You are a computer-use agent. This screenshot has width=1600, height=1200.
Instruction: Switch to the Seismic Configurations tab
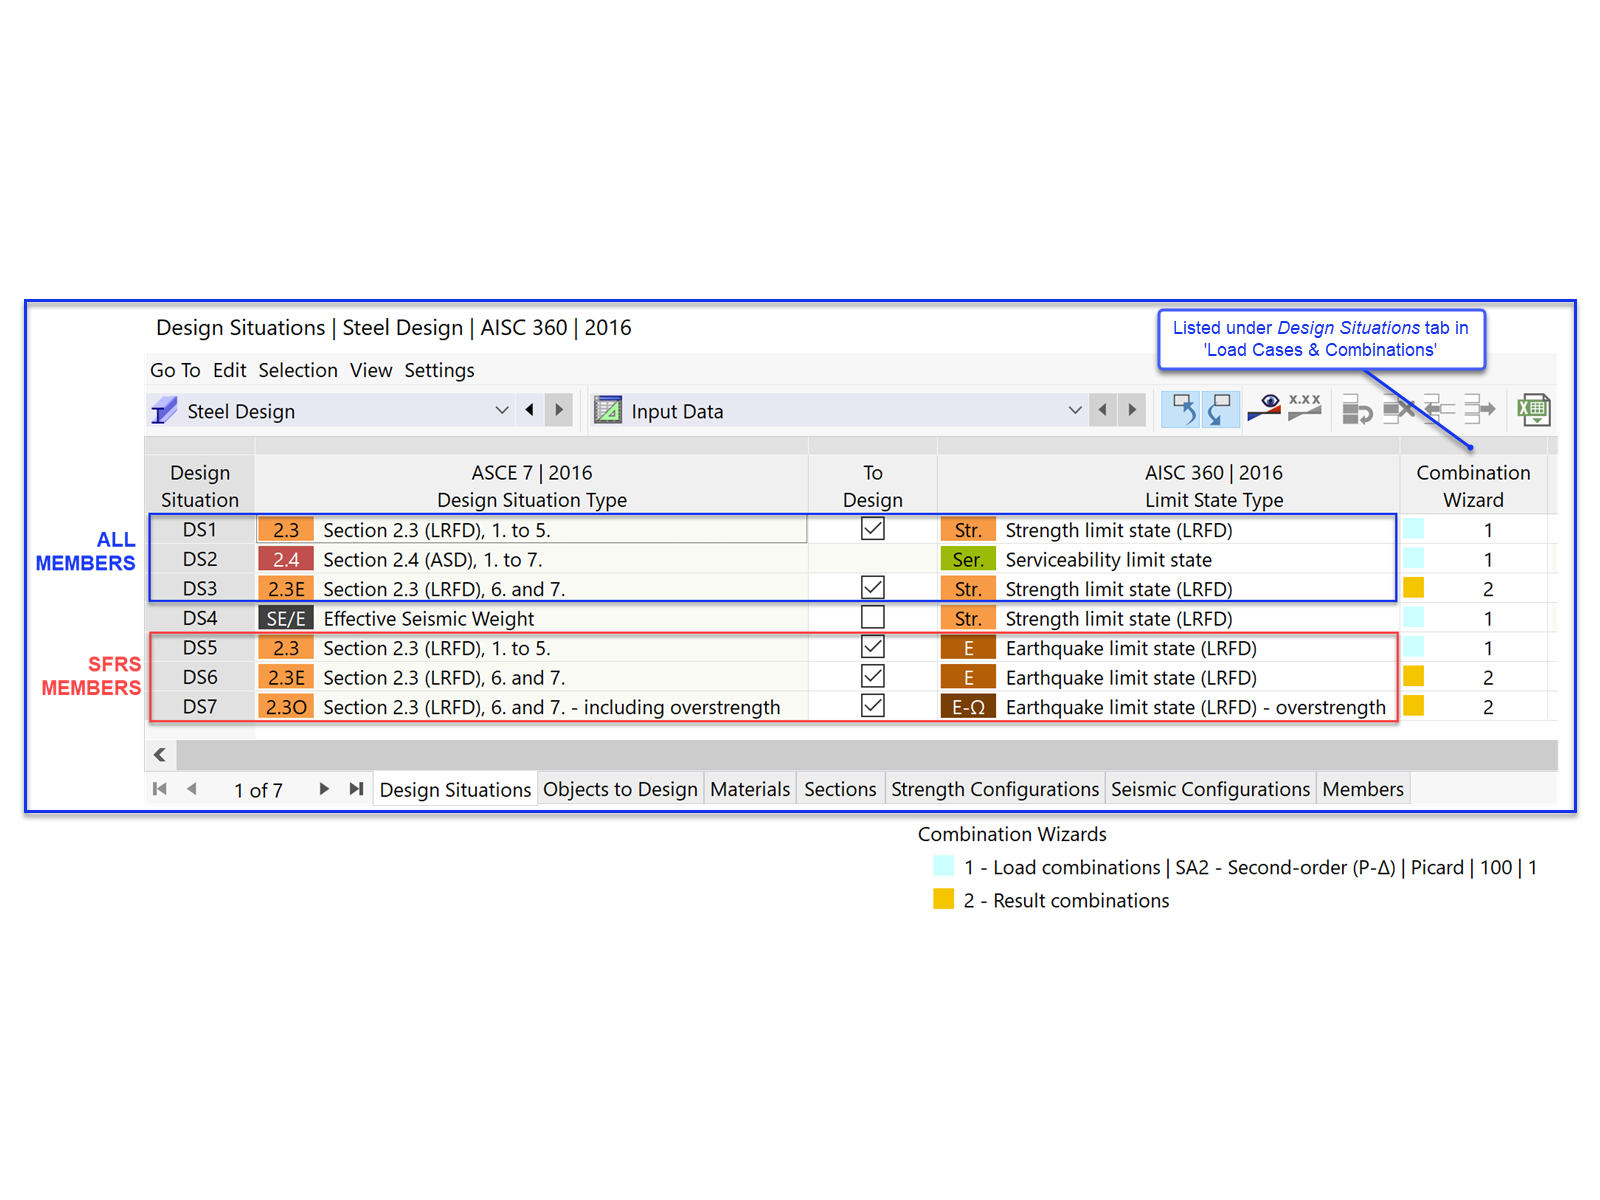click(1210, 788)
